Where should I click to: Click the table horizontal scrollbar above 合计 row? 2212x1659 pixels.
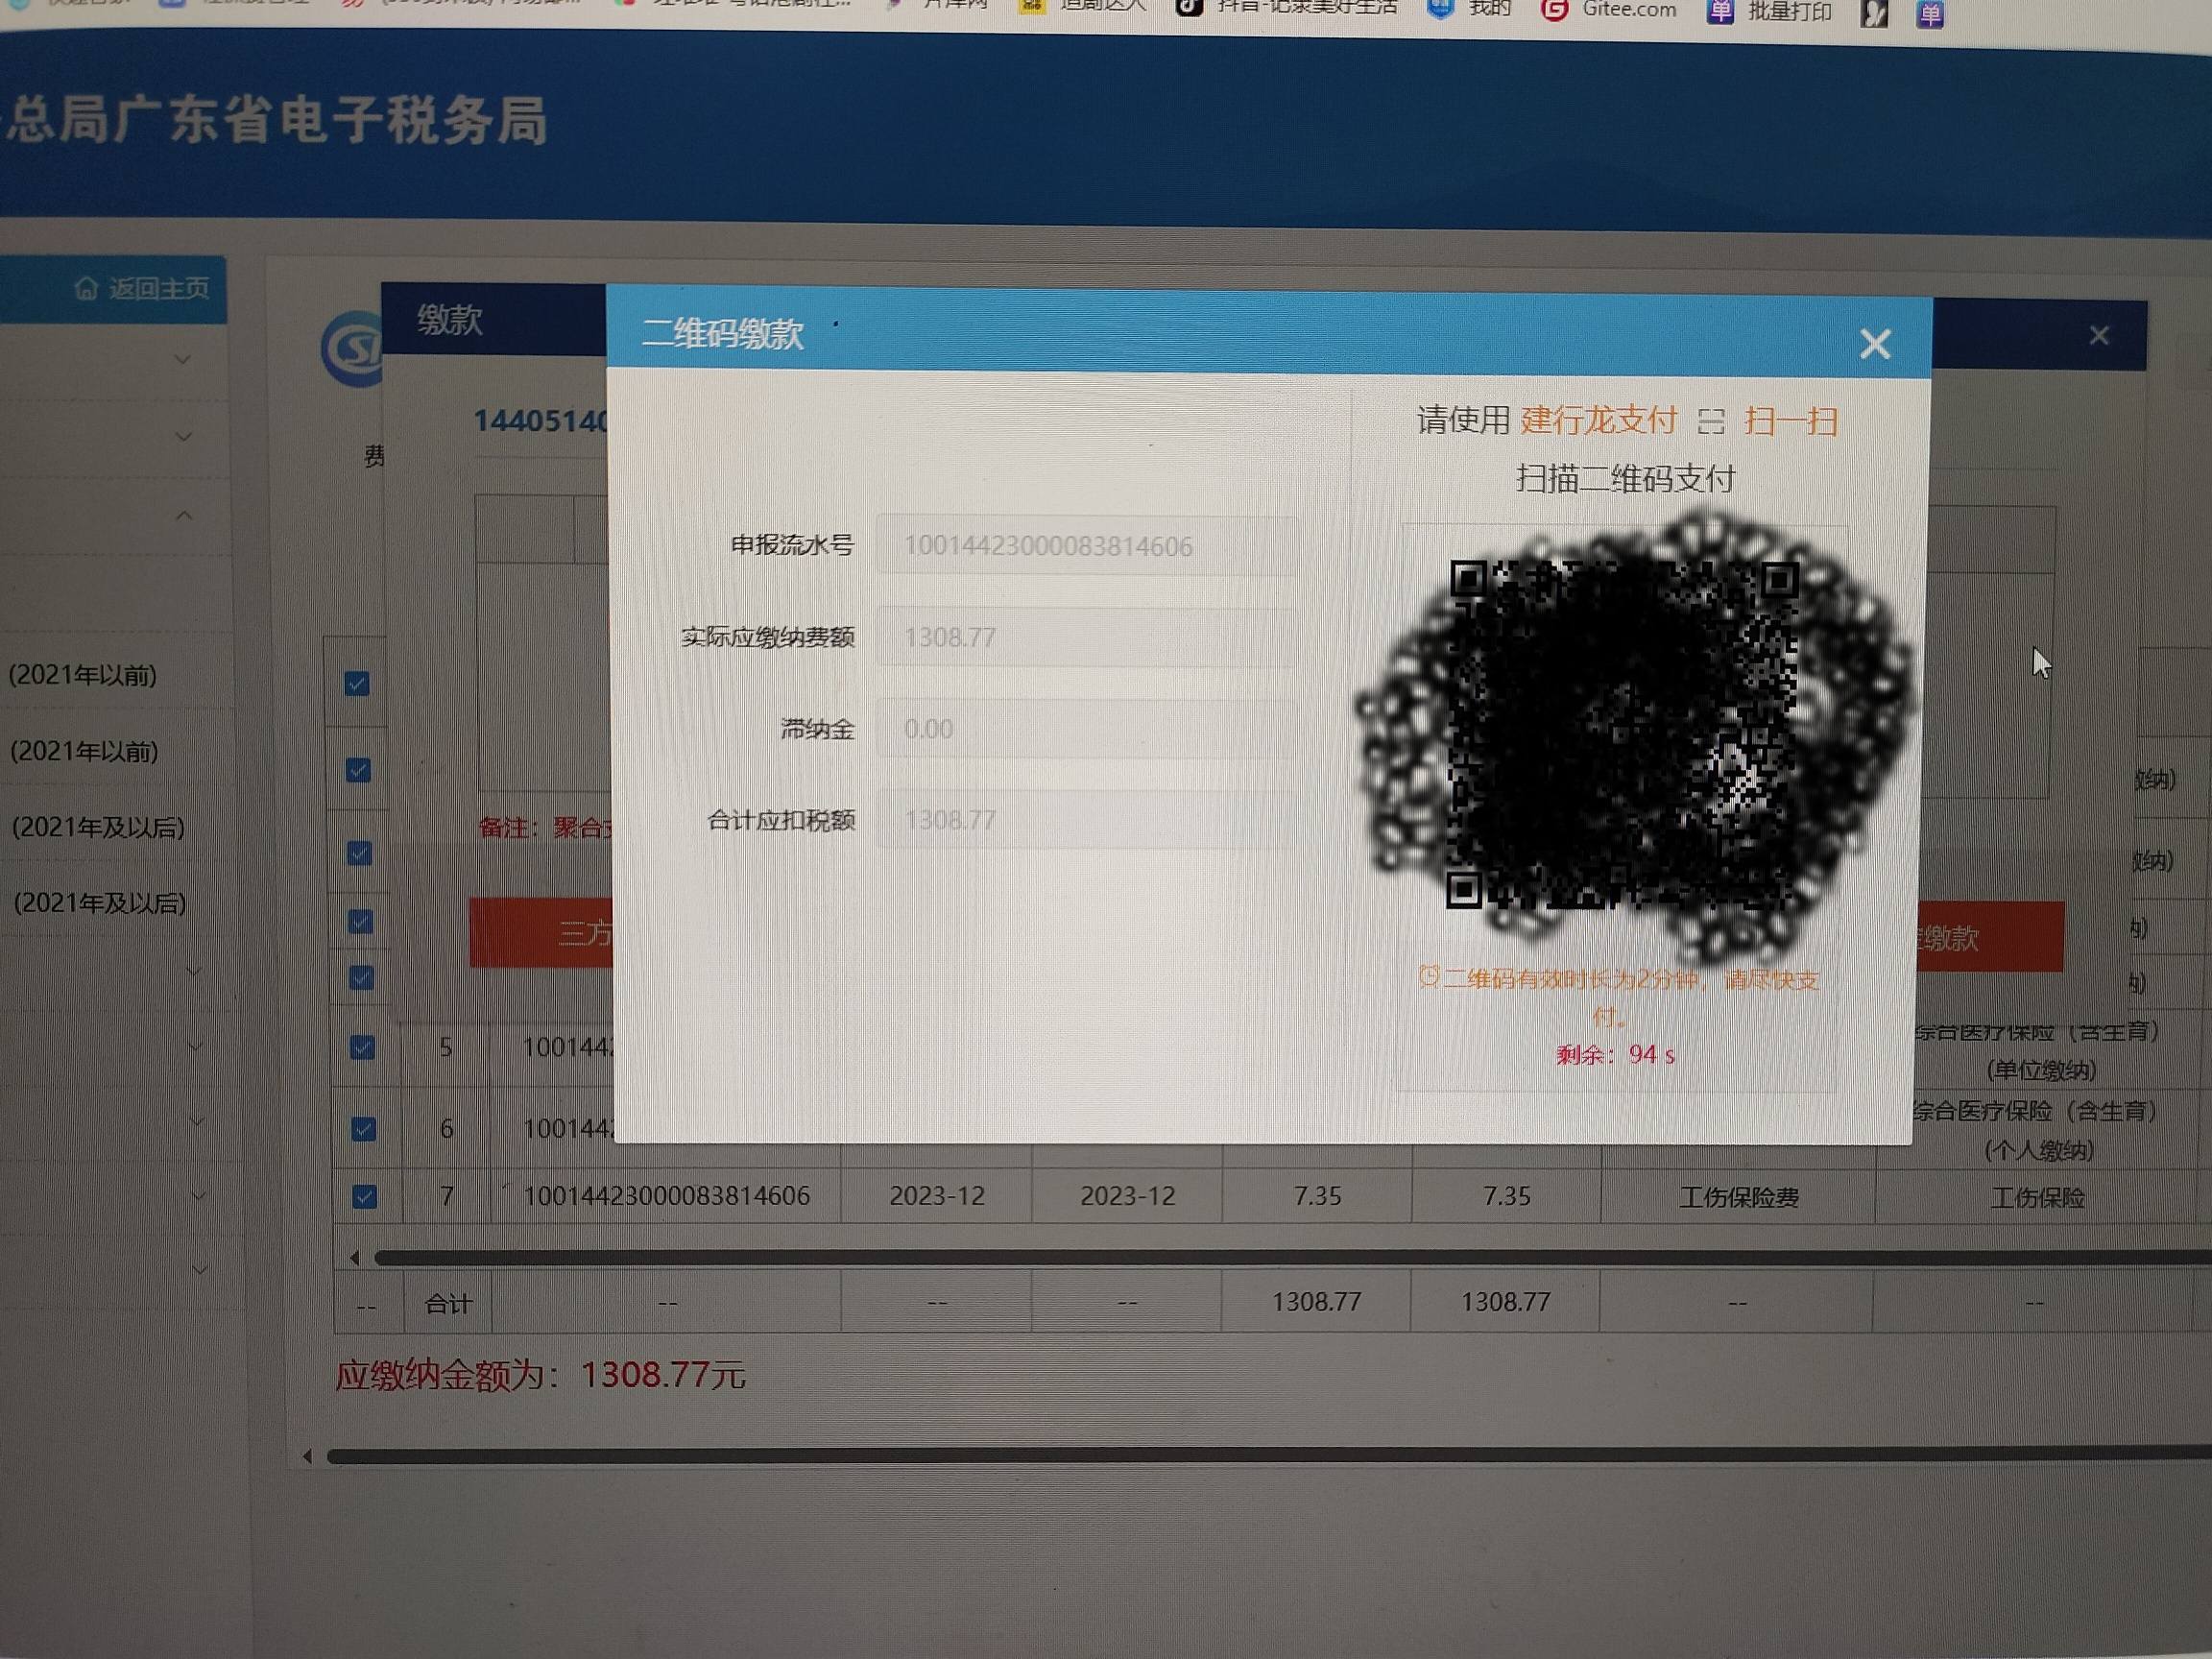(x=1292, y=1257)
